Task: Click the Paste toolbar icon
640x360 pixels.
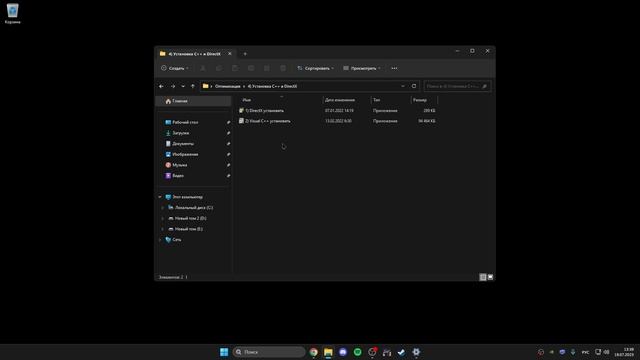Action: 235,68
